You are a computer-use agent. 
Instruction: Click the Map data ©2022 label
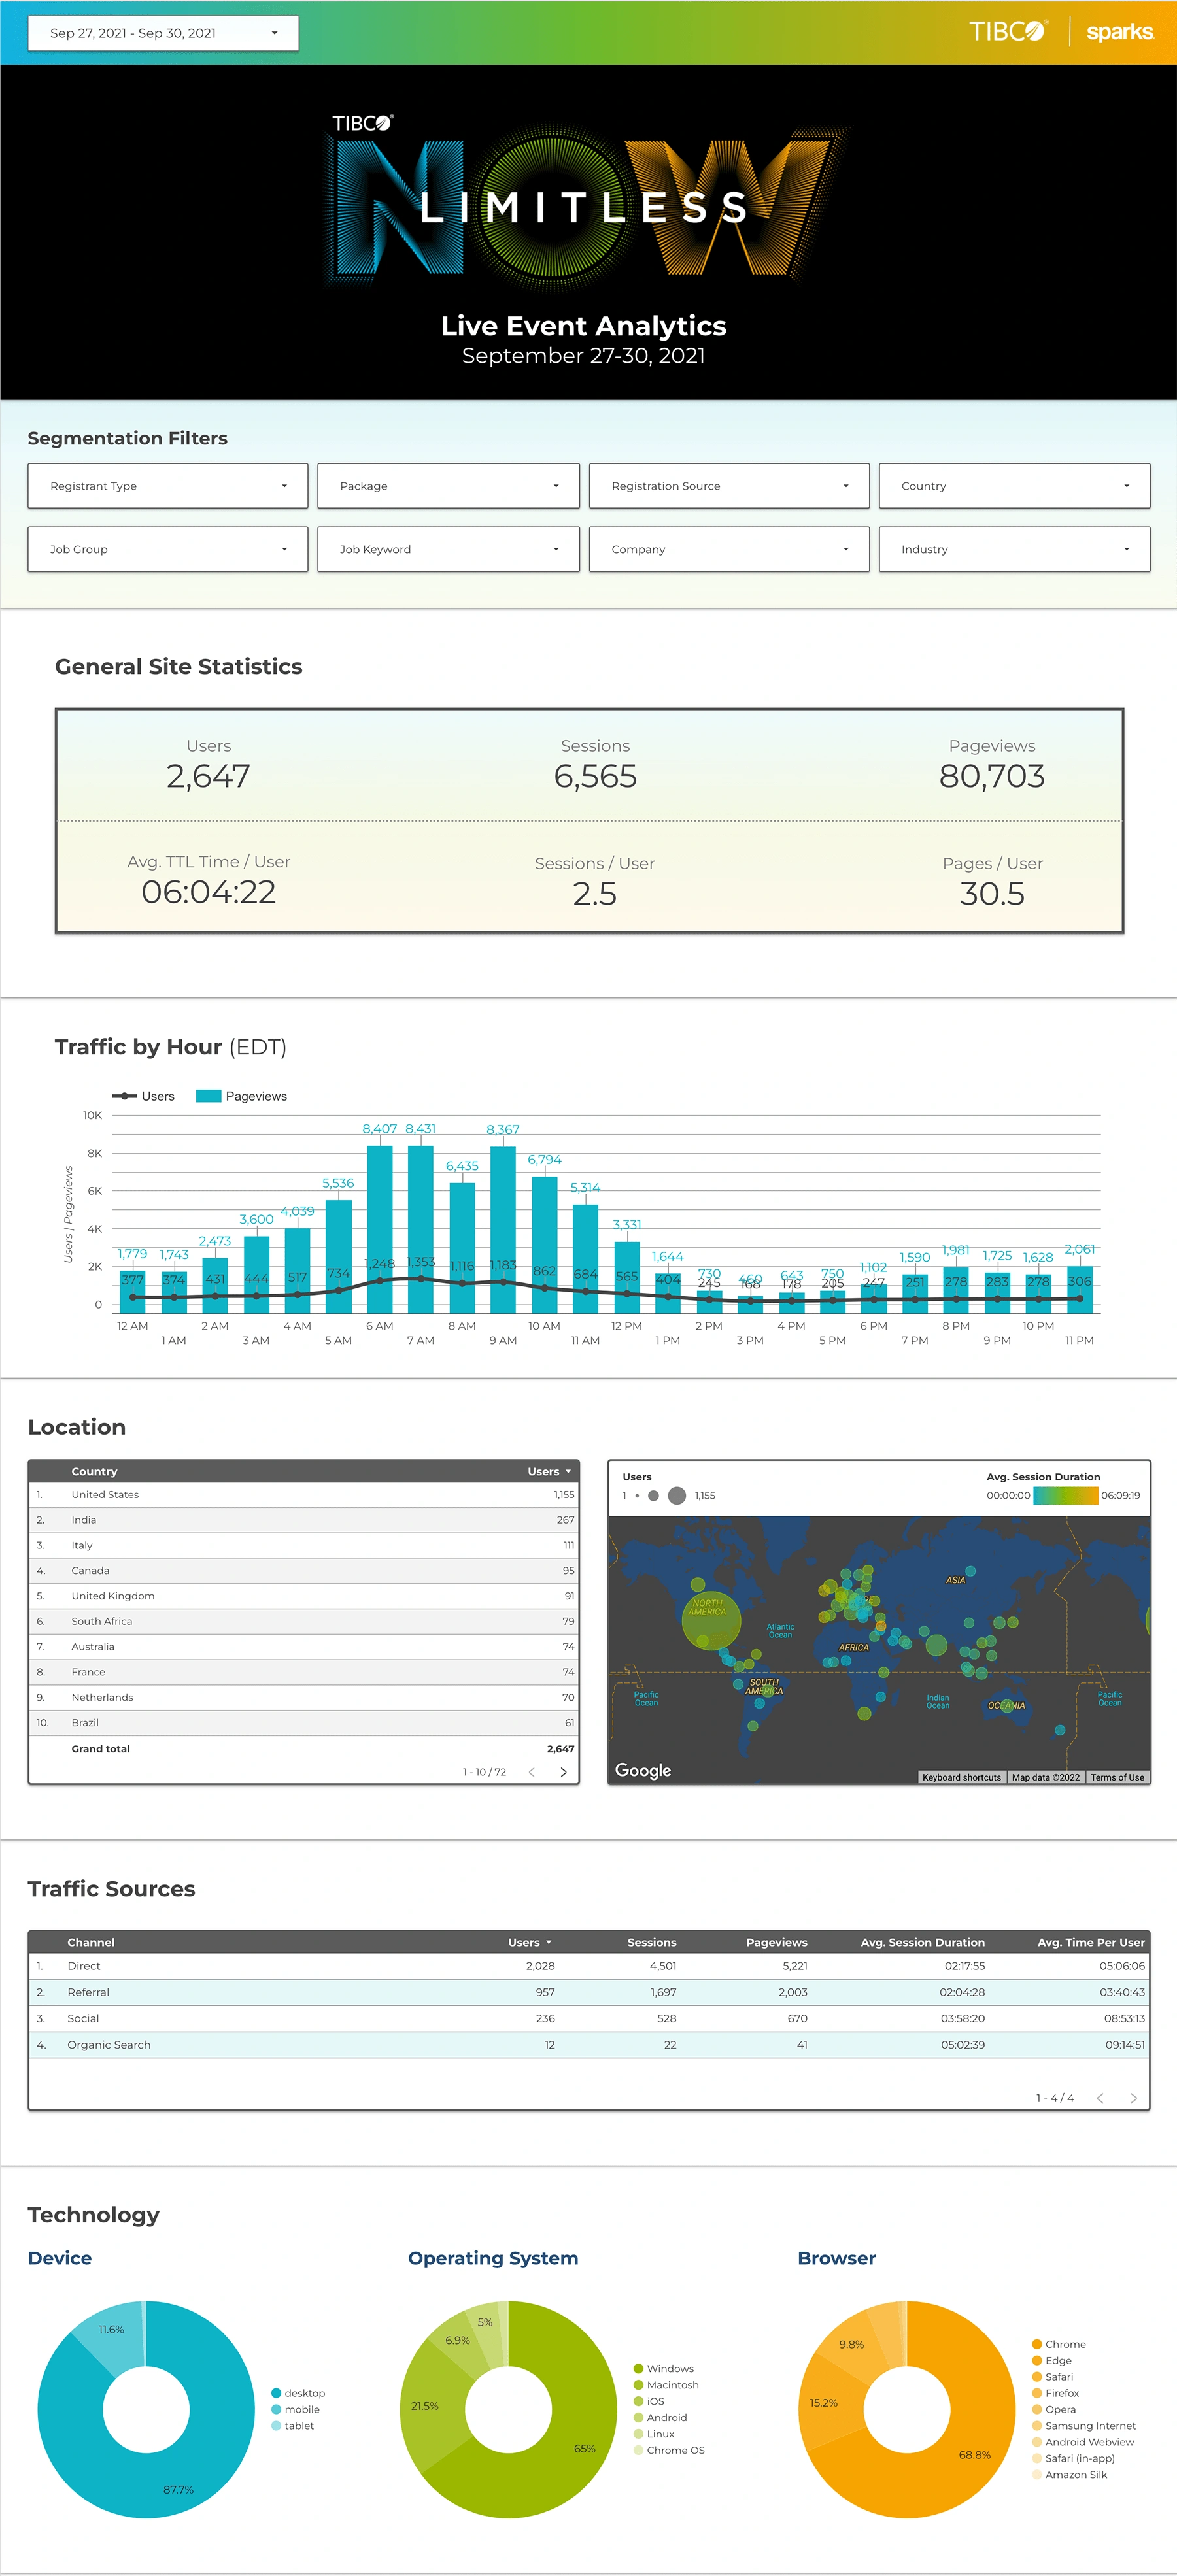(1045, 1777)
